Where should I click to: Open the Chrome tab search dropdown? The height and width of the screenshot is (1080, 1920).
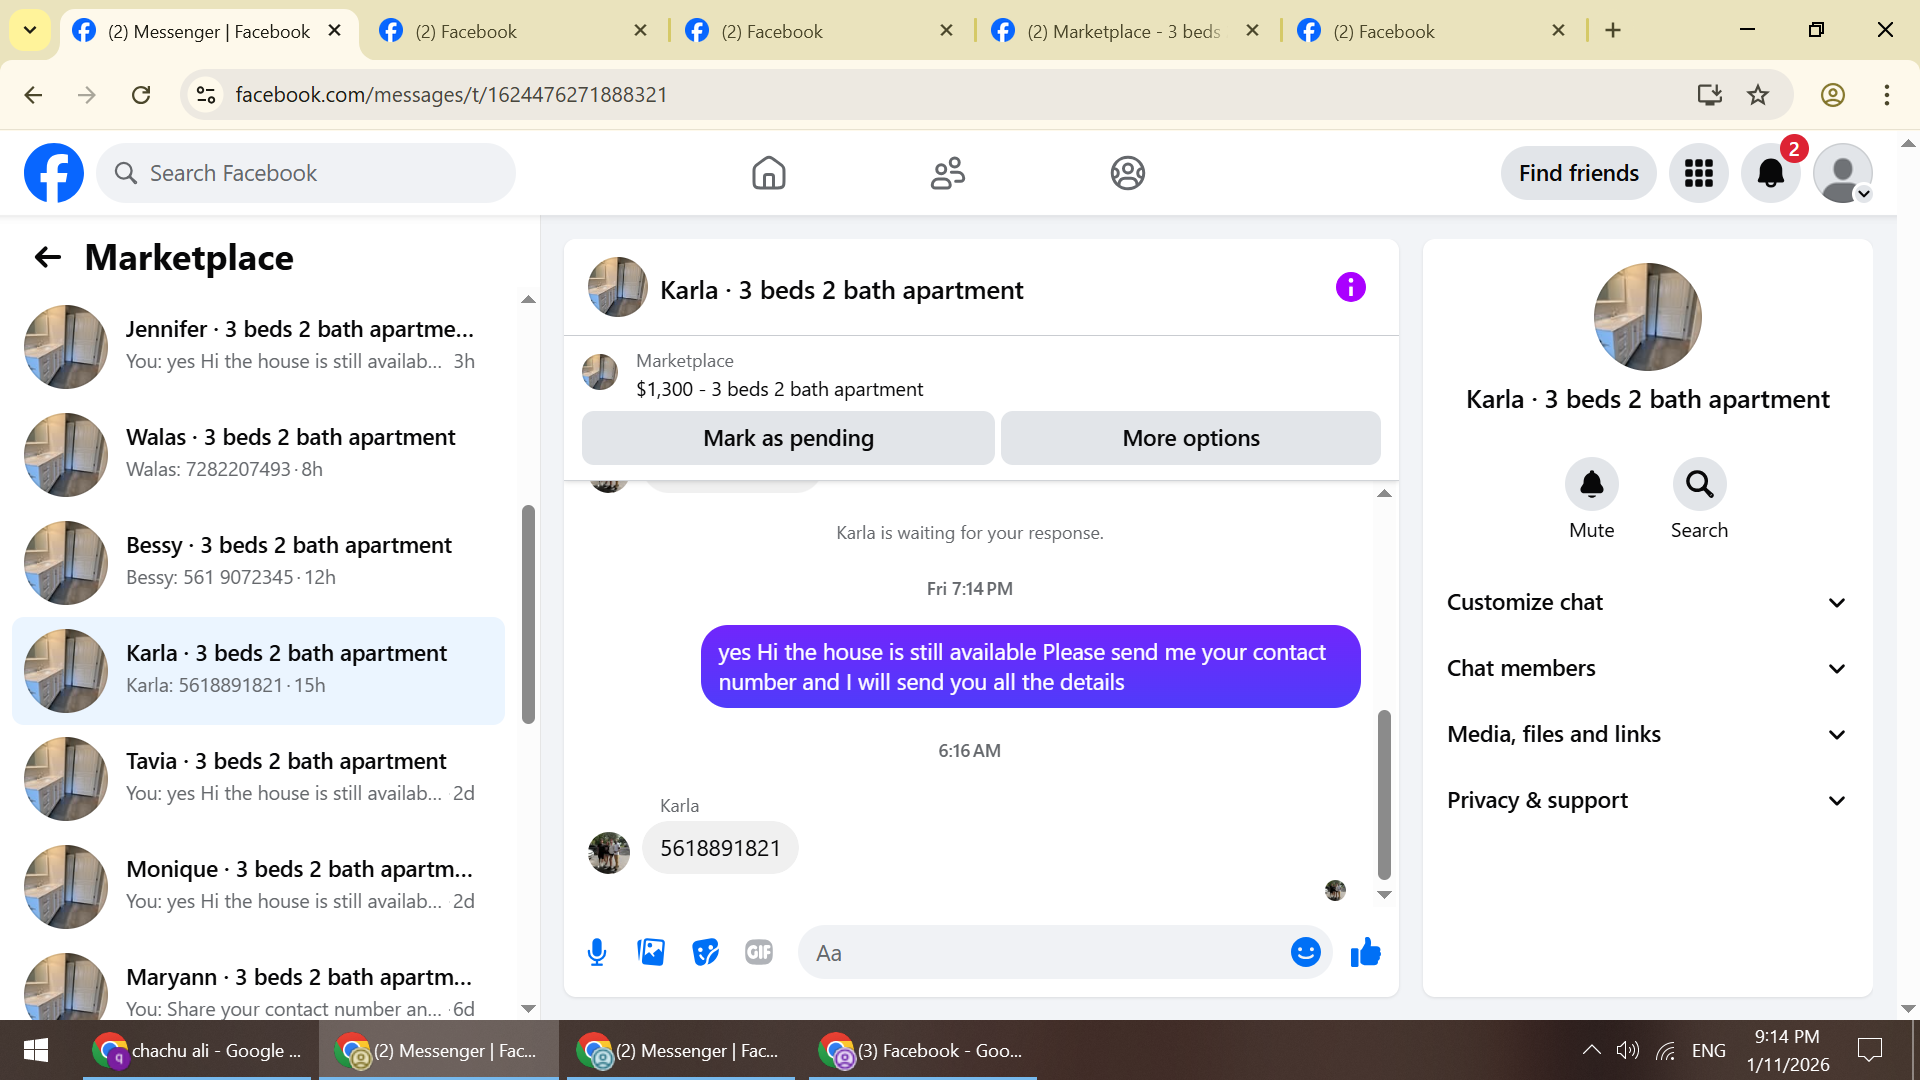pos(30,31)
